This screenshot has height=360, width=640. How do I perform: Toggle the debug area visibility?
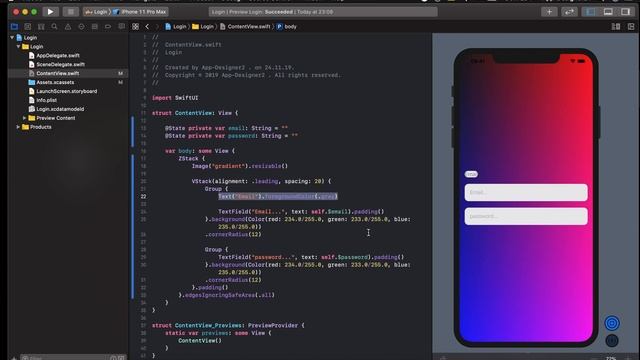point(608,12)
